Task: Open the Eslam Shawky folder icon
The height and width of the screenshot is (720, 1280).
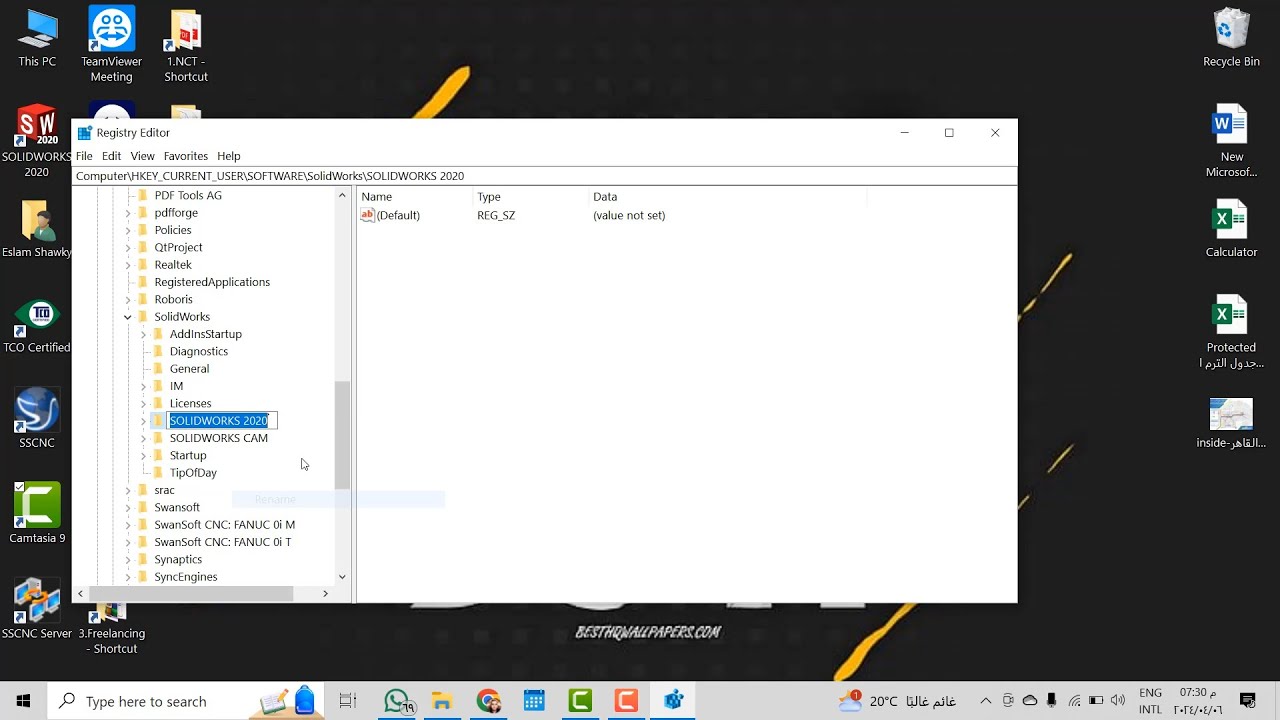Action: pyautogui.click(x=37, y=229)
